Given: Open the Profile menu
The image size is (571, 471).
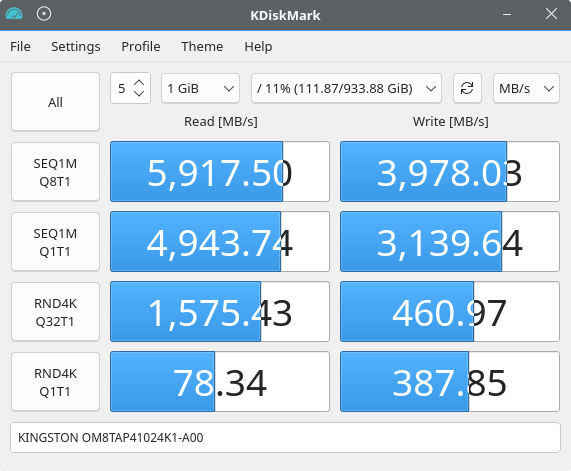Looking at the screenshot, I should coord(141,47).
